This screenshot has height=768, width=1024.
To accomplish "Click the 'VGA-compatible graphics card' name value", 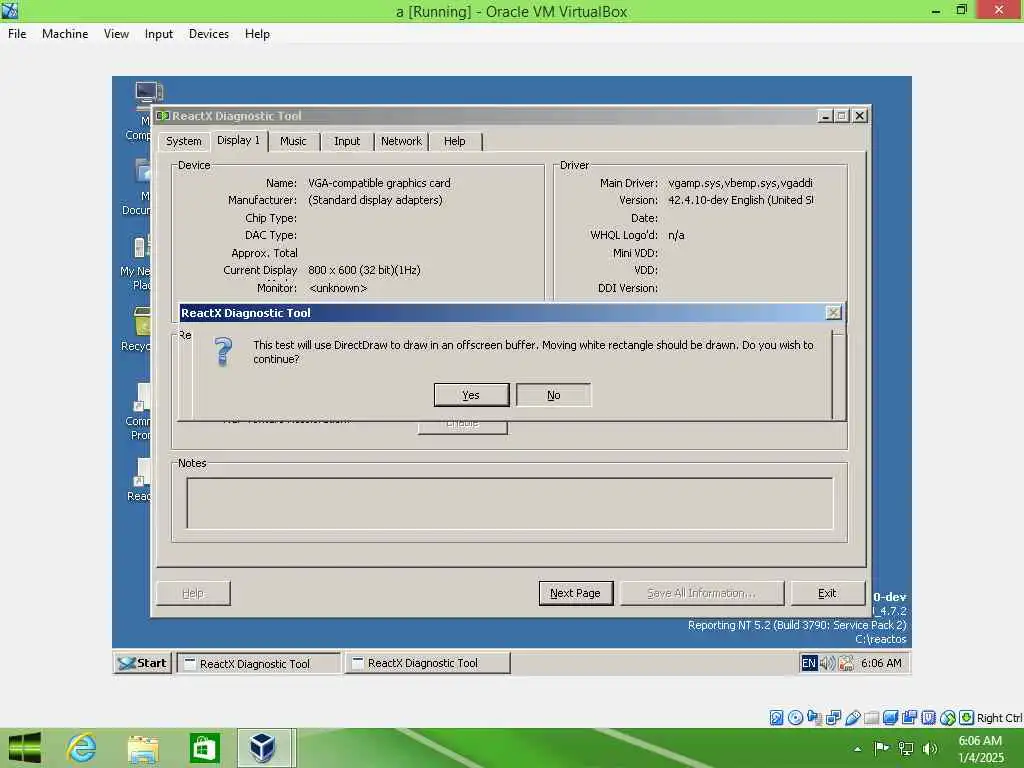I will coord(379,183).
